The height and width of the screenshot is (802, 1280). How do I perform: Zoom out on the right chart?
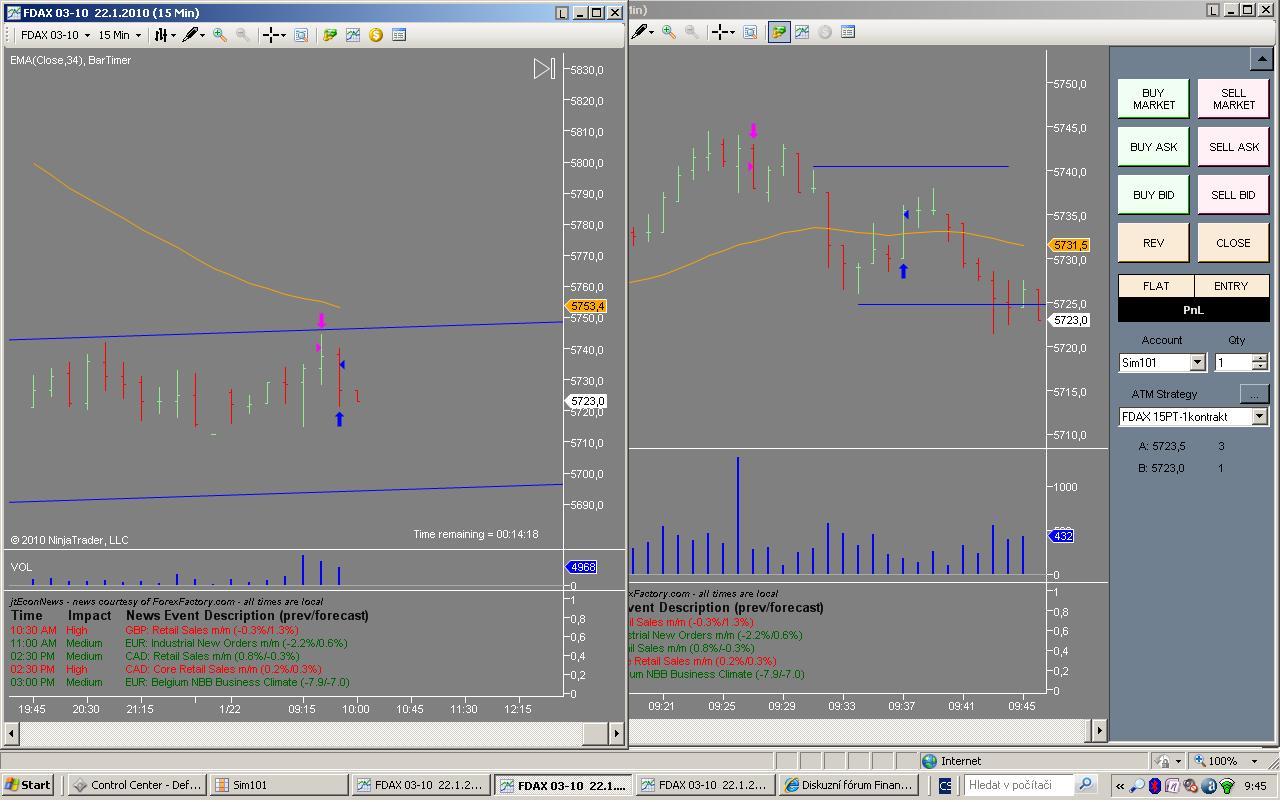tap(692, 32)
